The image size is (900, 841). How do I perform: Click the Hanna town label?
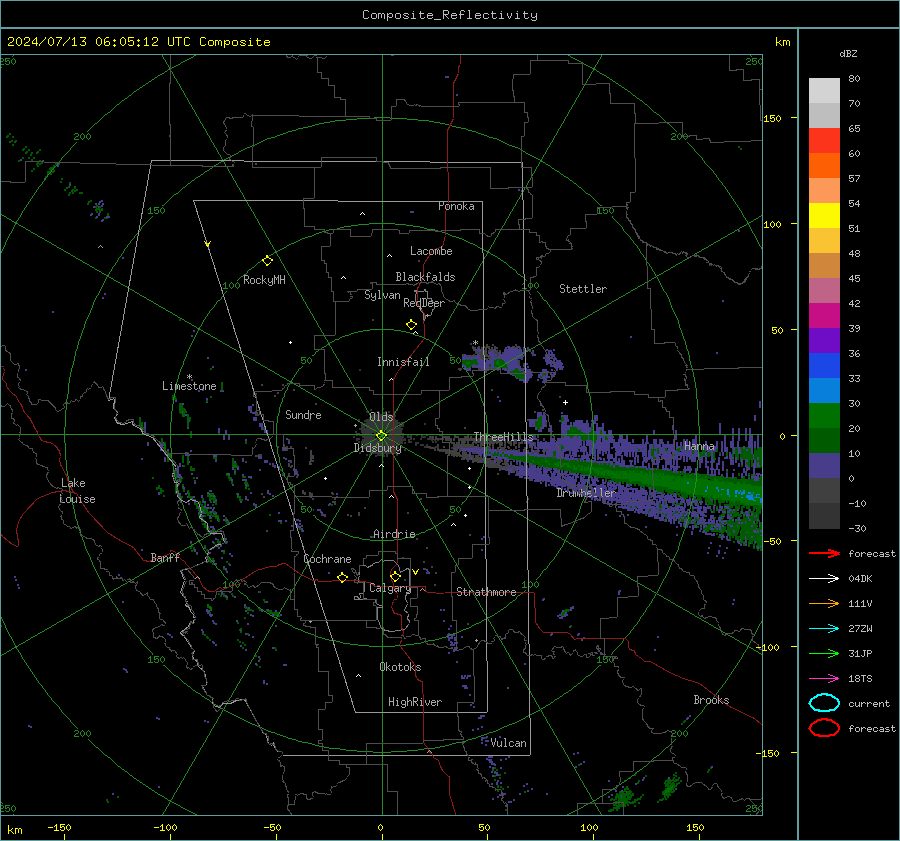tap(699, 446)
